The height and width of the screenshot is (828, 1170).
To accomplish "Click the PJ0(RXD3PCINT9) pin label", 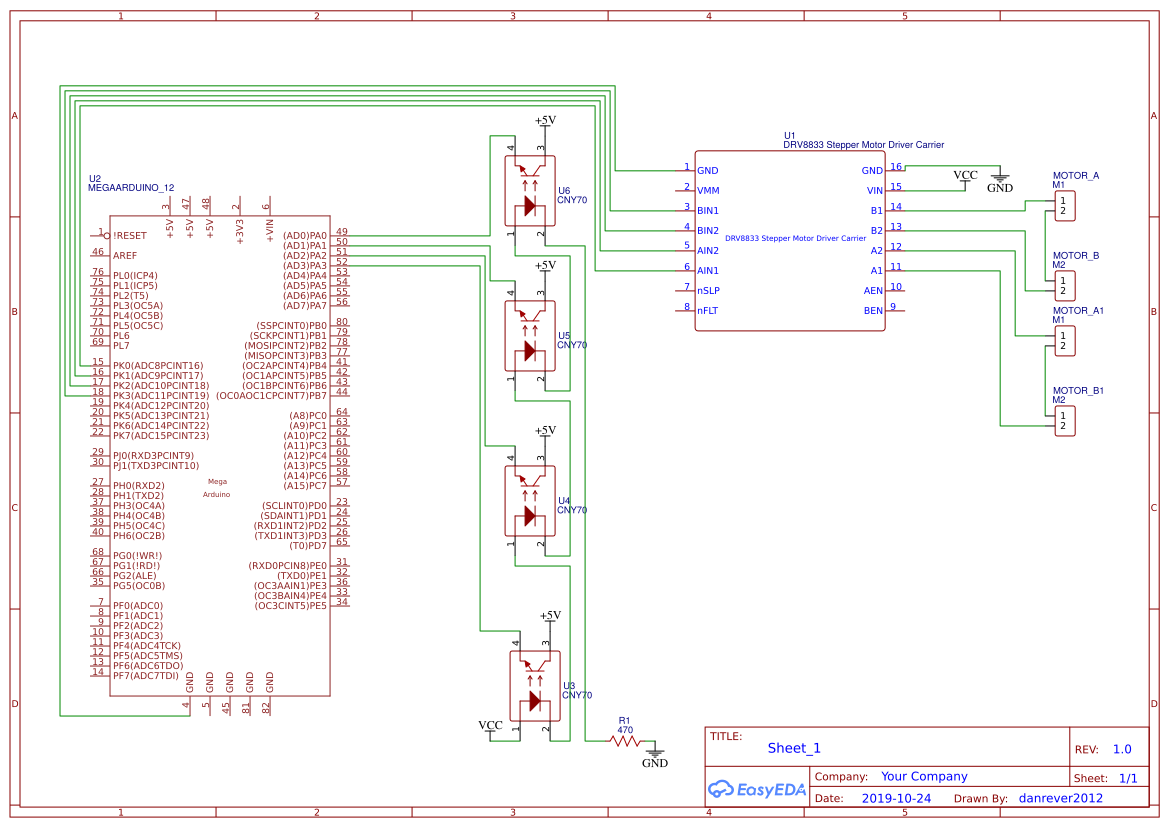I will point(153,456).
